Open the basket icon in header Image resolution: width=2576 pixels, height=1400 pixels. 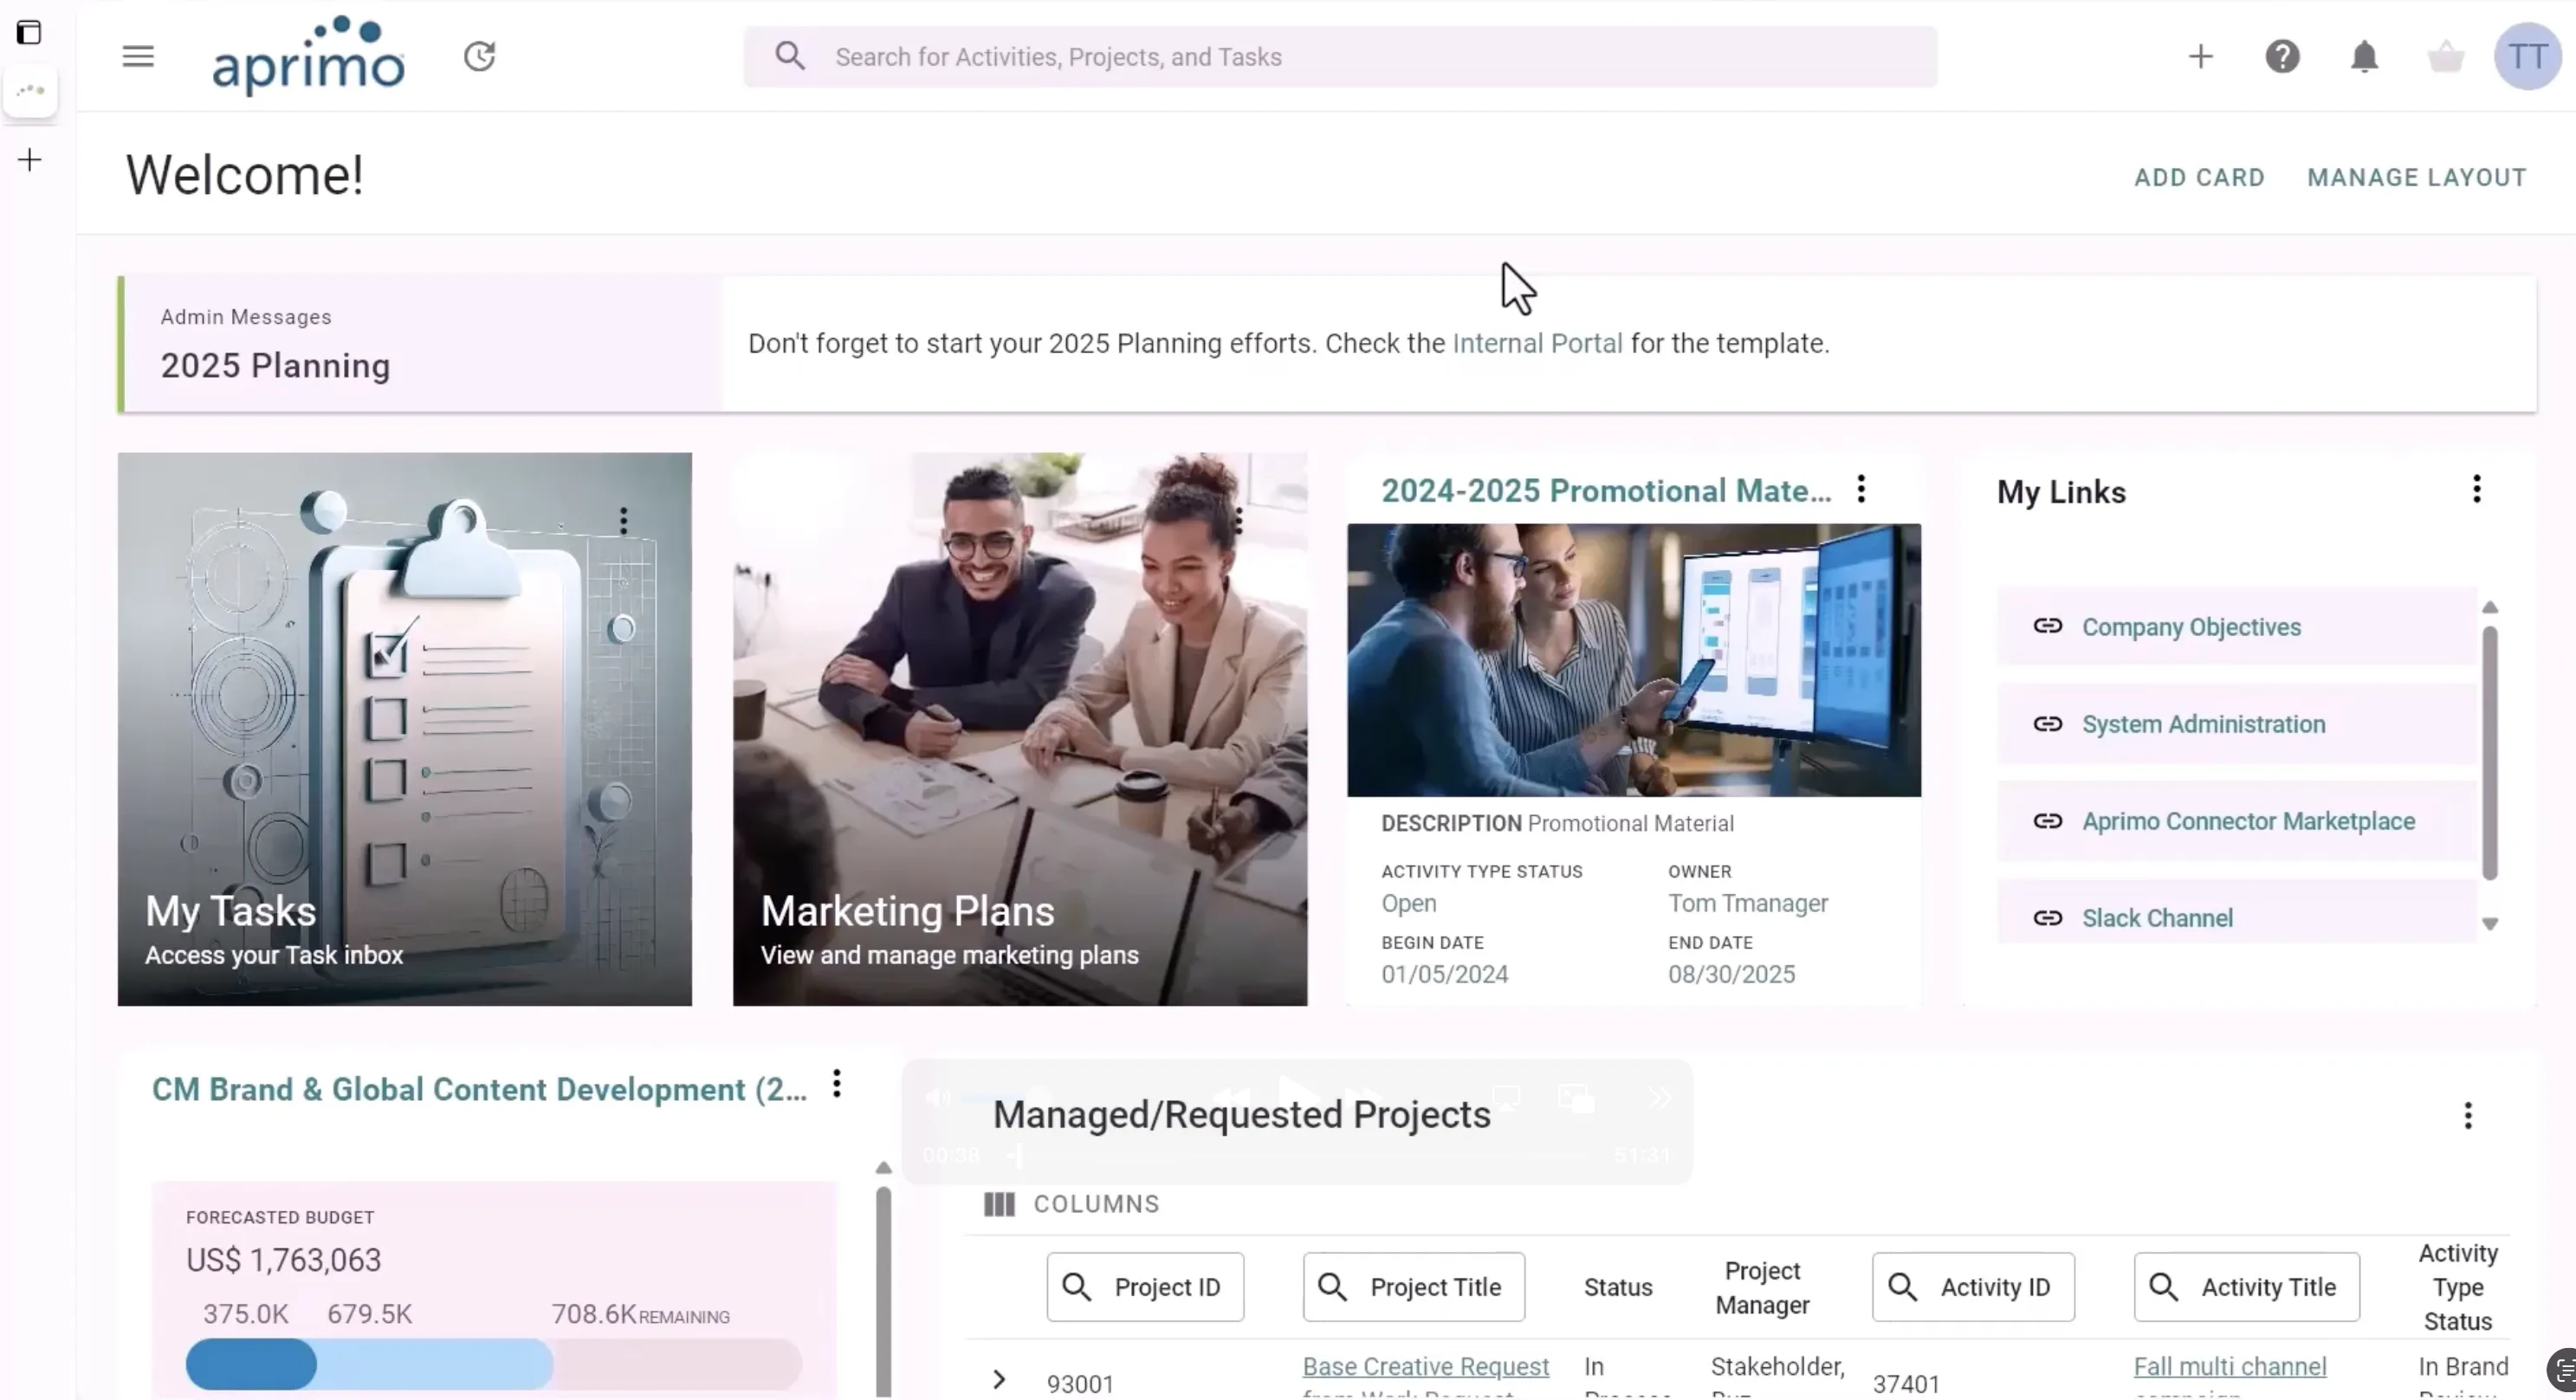point(2446,57)
